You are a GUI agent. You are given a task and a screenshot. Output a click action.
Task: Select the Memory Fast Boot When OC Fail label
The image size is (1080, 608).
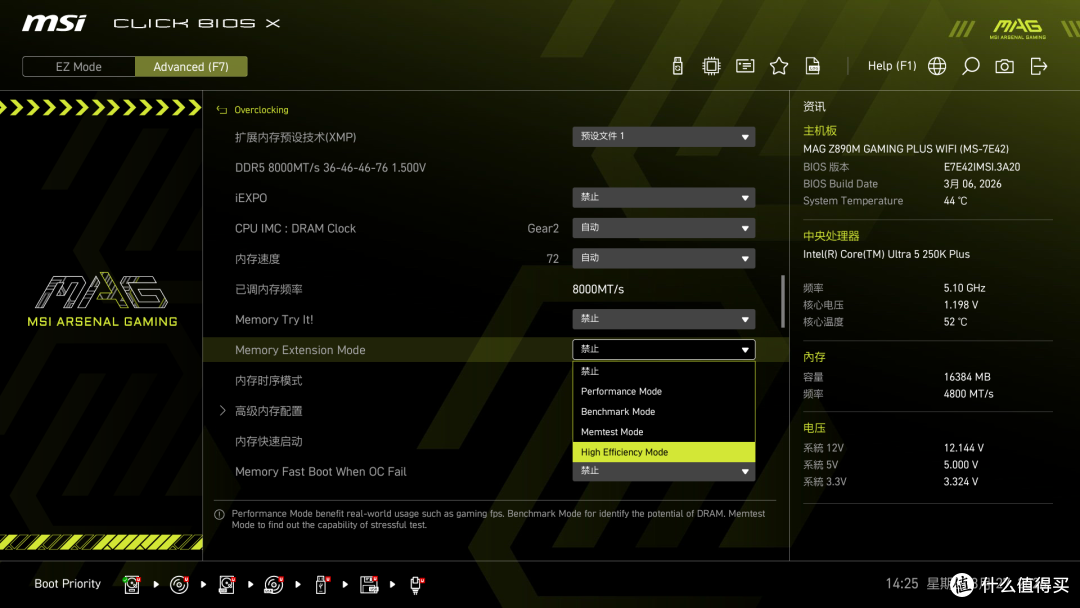(320, 472)
